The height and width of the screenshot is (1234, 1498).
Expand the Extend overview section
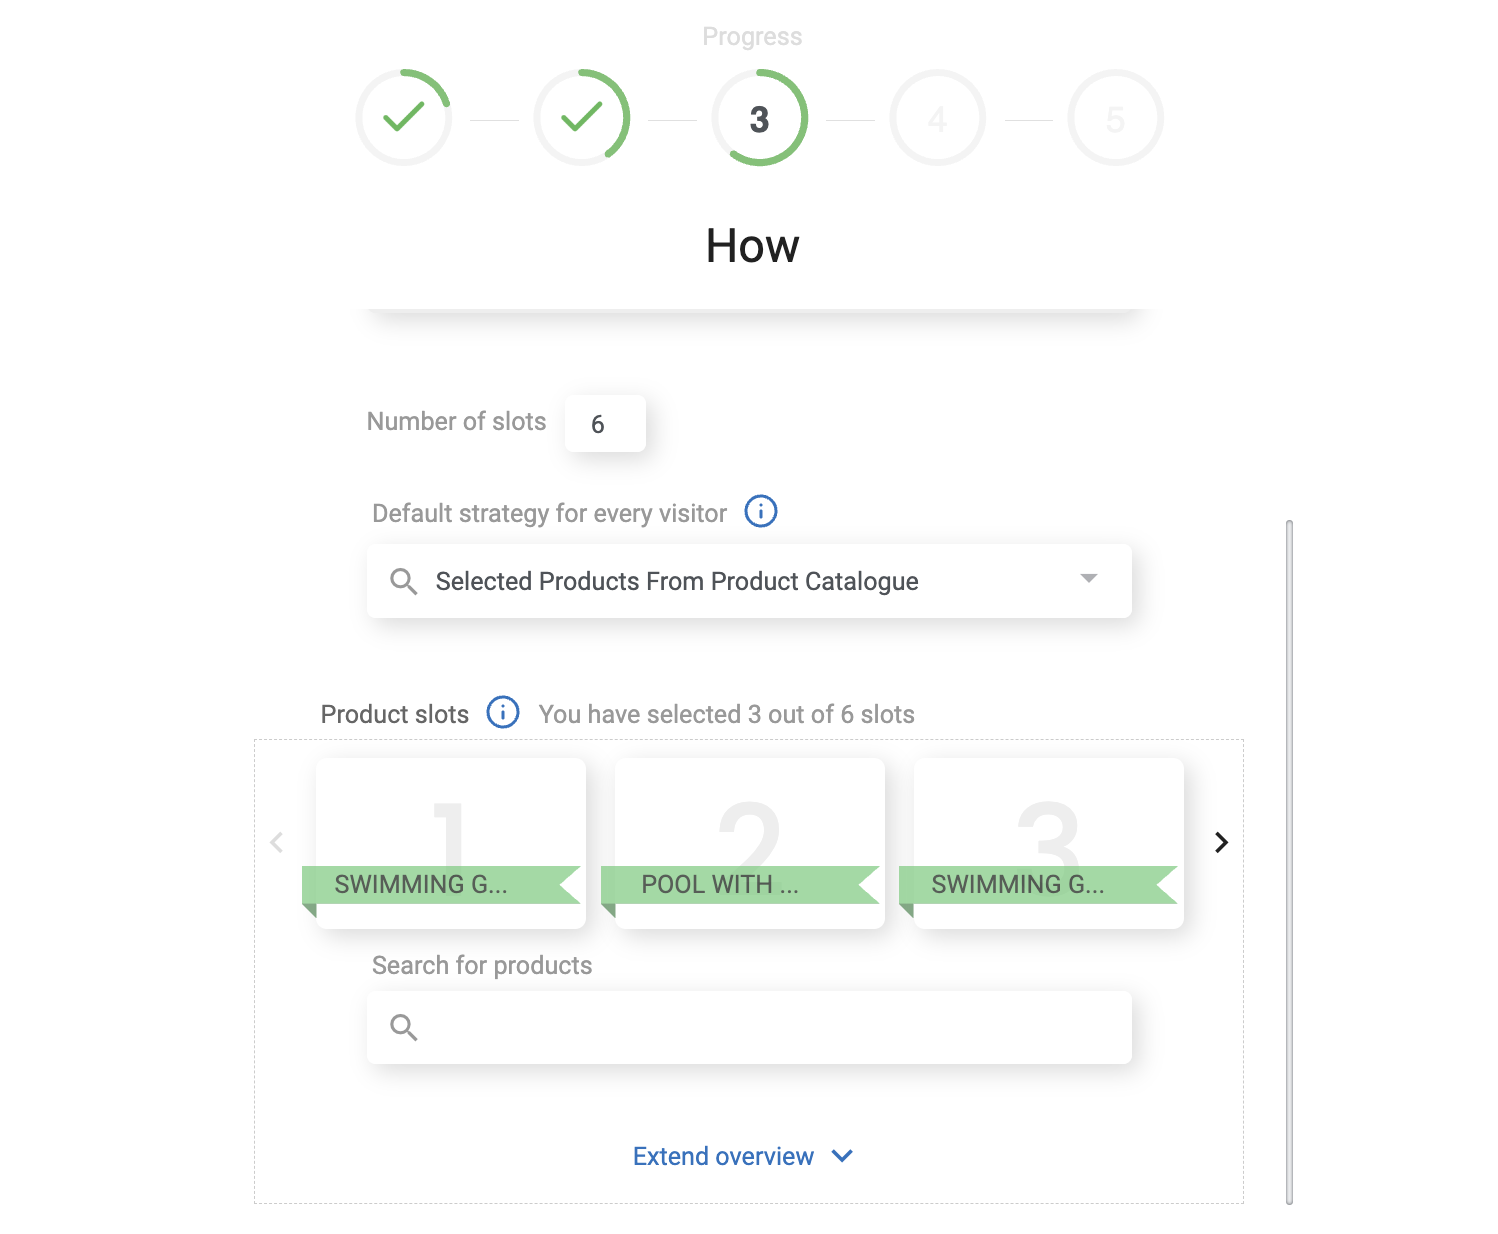pyautogui.click(x=841, y=1156)
